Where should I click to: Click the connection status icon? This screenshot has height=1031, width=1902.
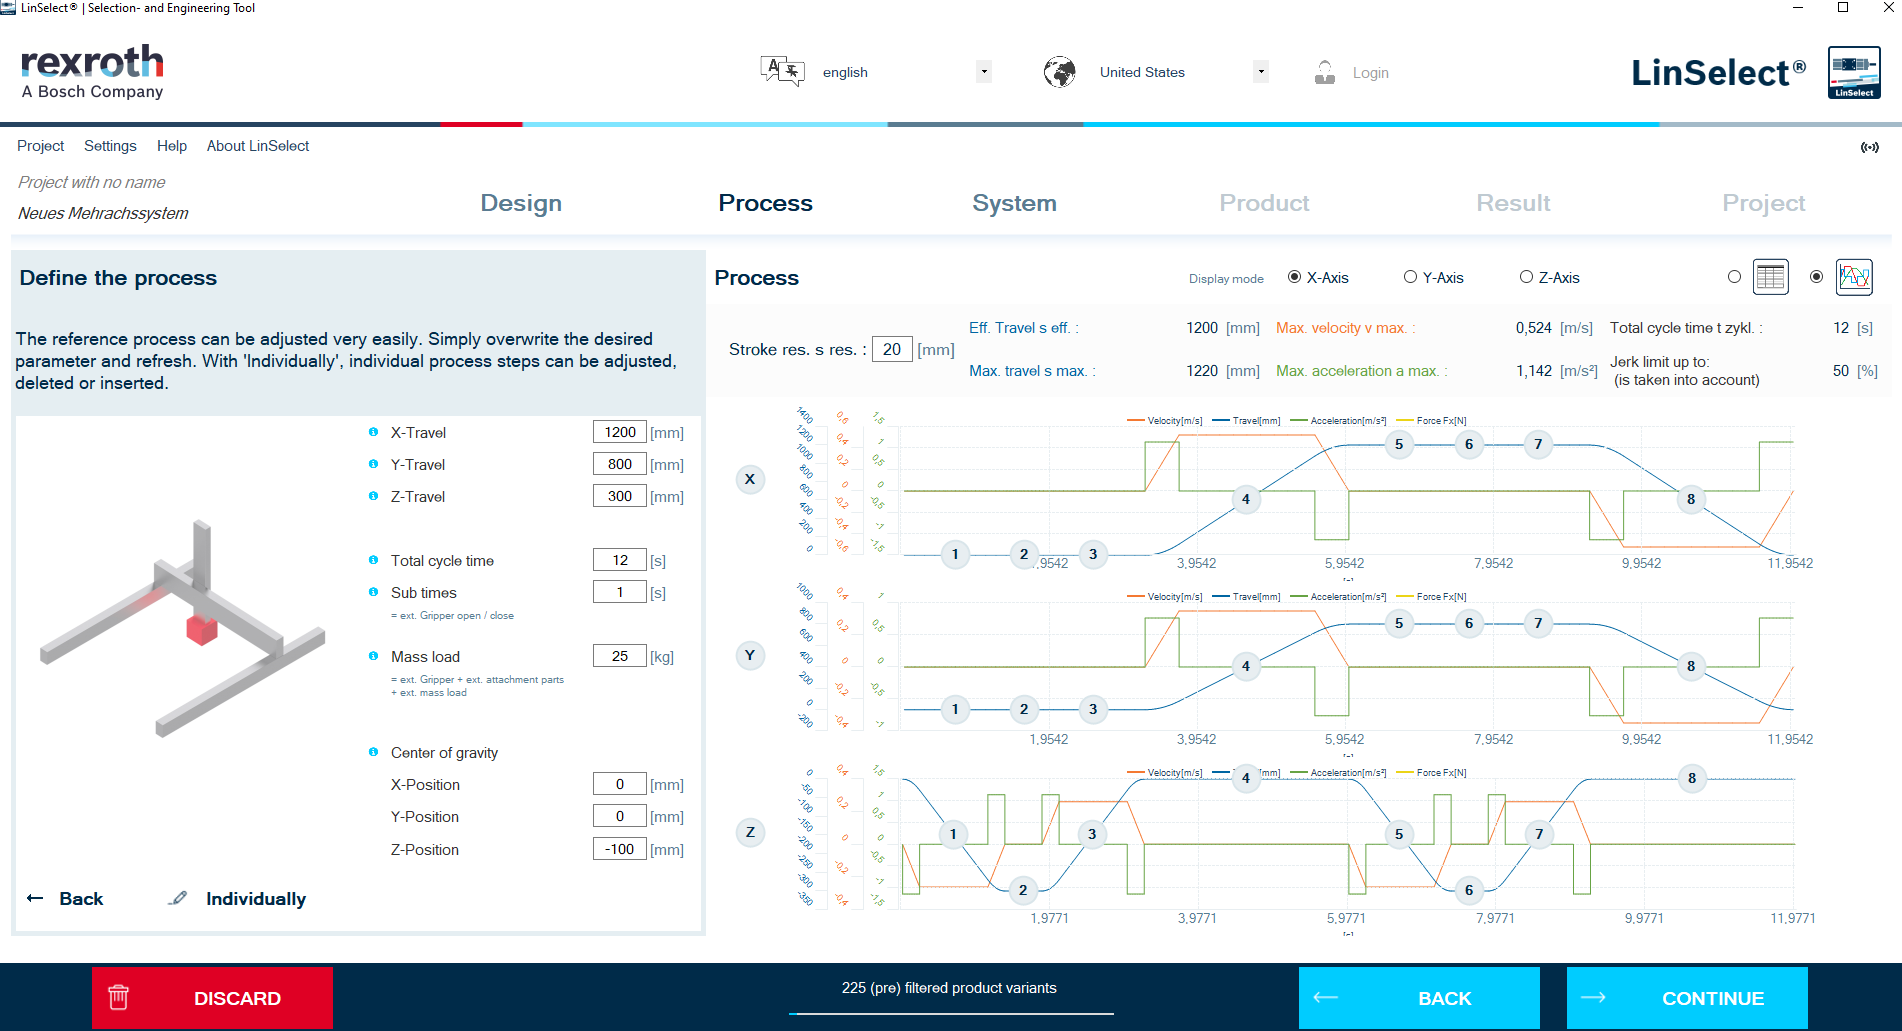pyautogui.click(x=1869, y=147)
